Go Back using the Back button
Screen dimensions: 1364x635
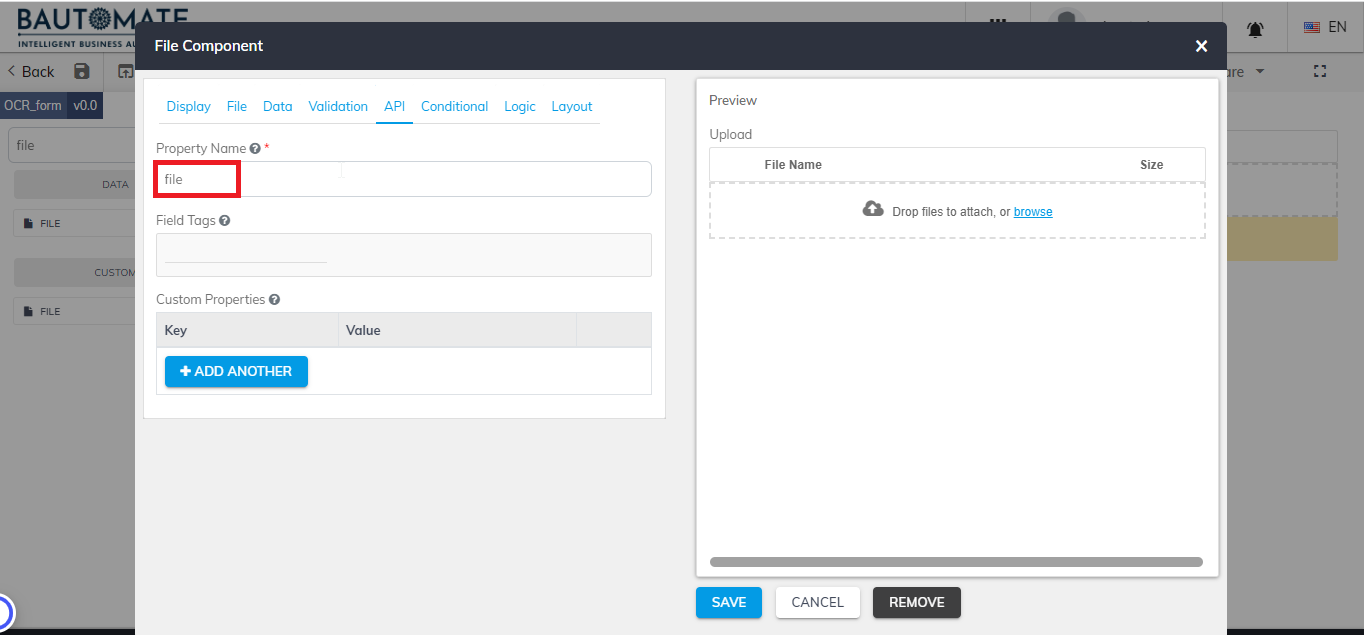[31, 71]
